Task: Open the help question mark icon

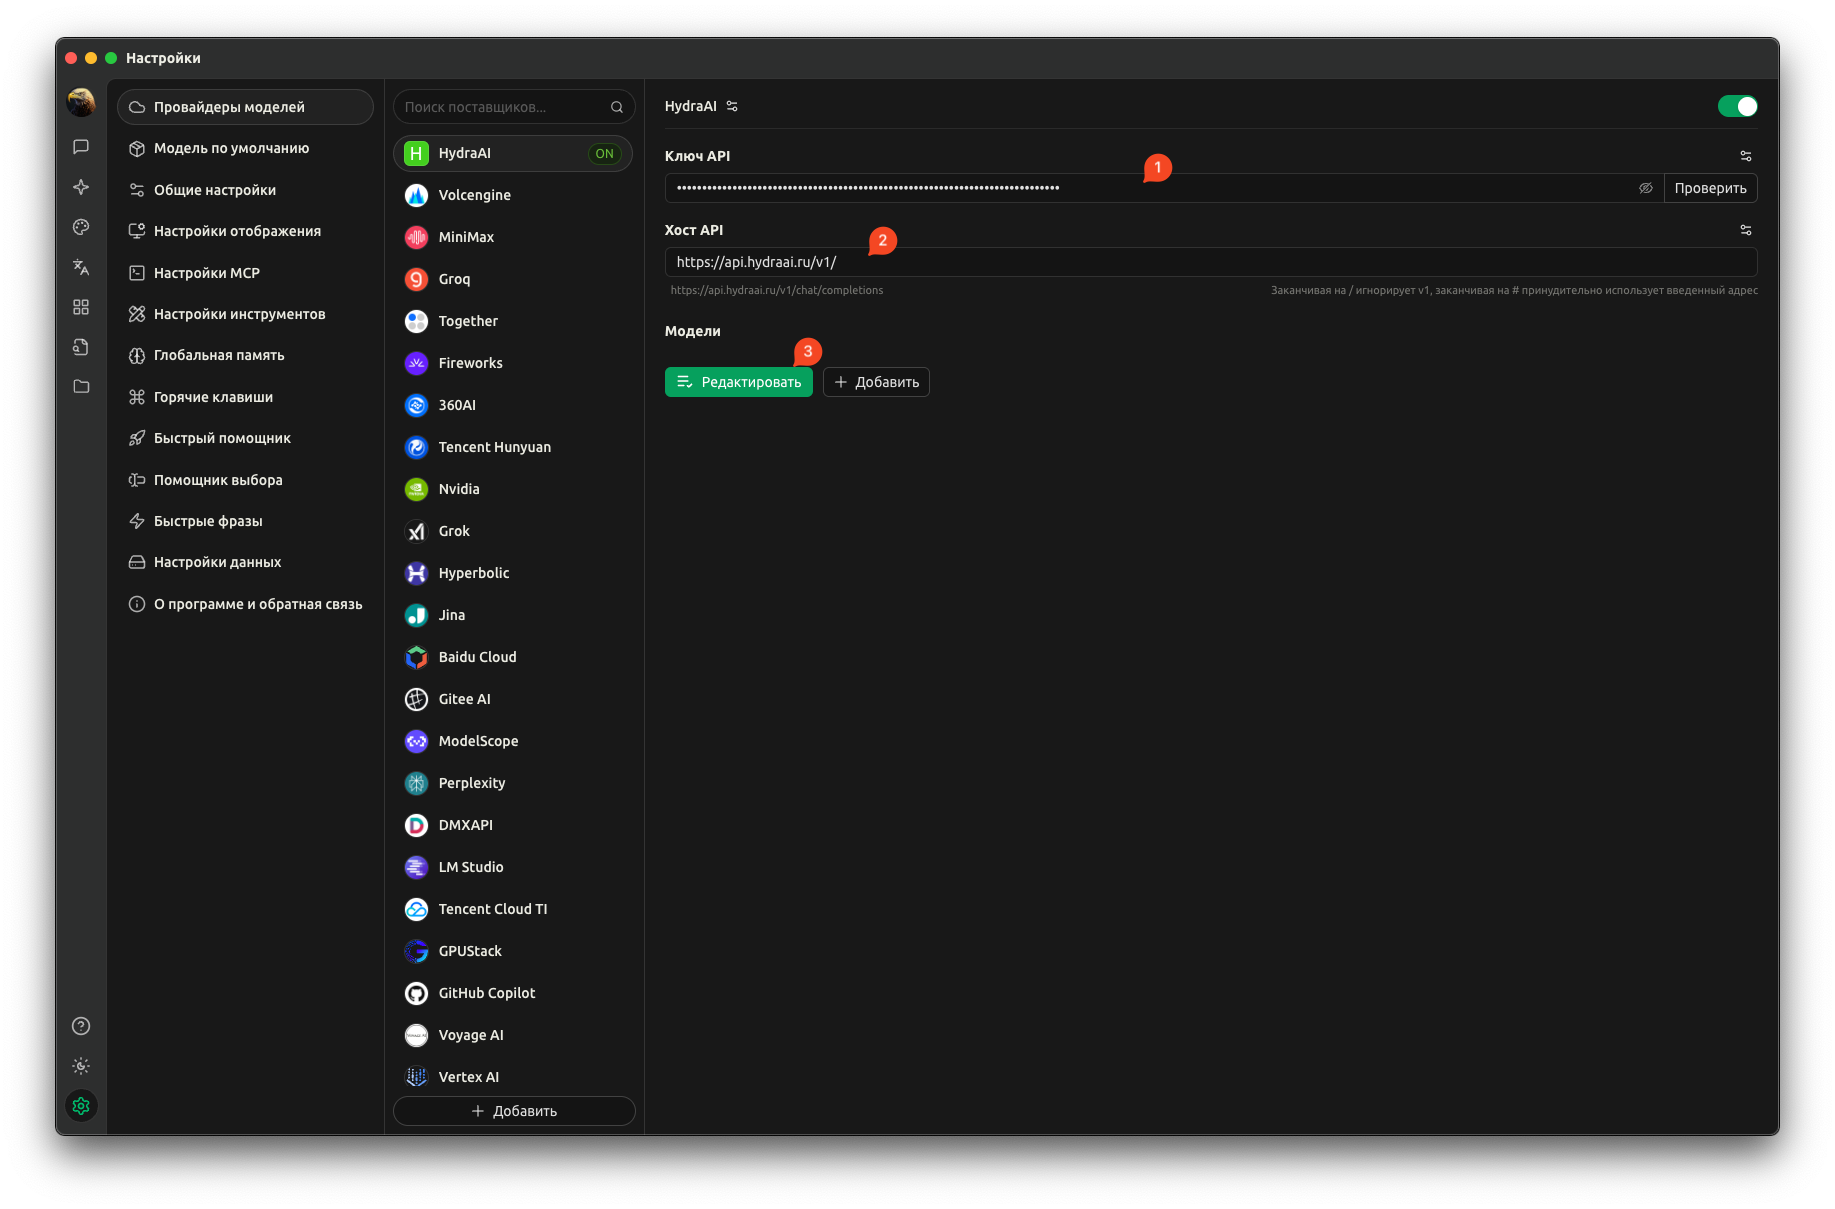Action: (81, 1026)
